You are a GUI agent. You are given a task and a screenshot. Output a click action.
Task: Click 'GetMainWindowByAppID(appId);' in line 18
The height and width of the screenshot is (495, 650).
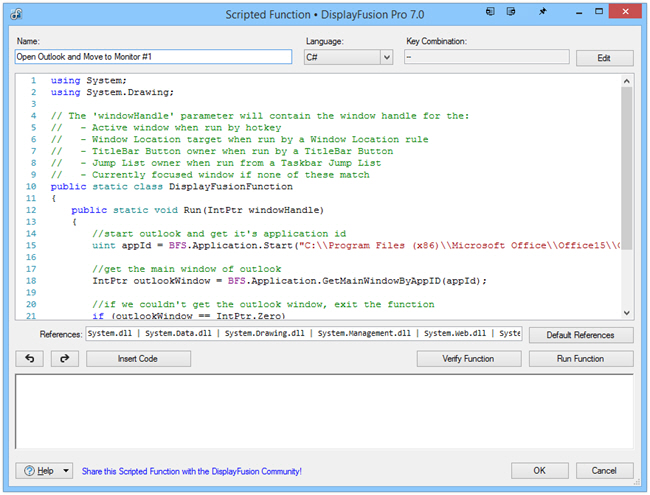404,281
